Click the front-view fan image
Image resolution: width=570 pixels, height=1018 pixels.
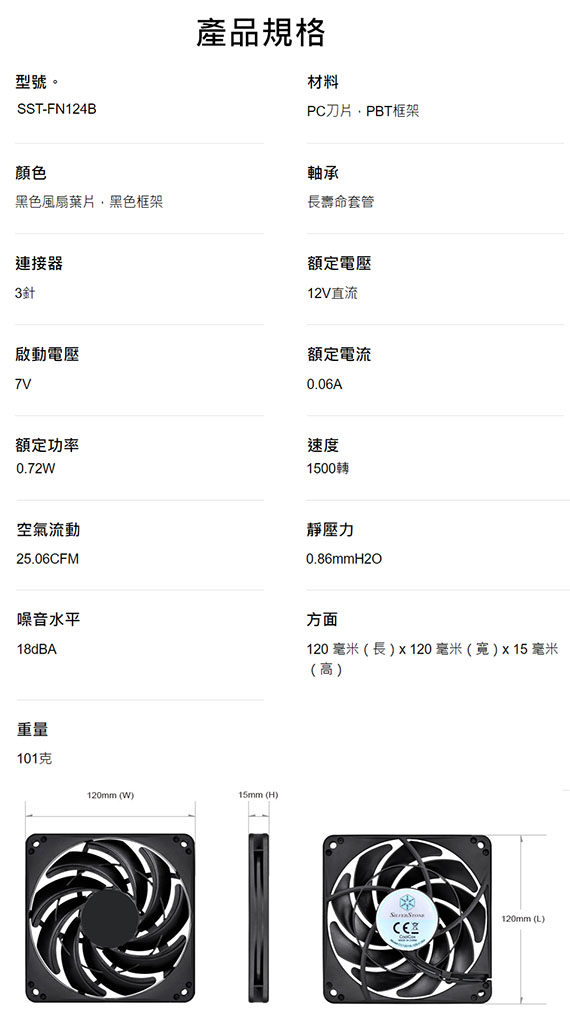pyautogui.click(x=110, y=918)
